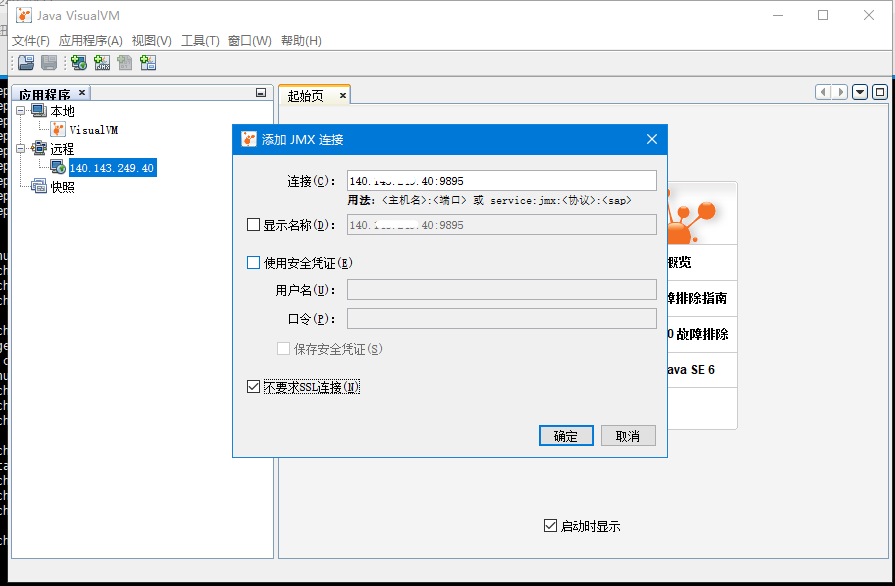Open the 文件(F) menu
The image size is (895, 586).
[x=31, y=41]
